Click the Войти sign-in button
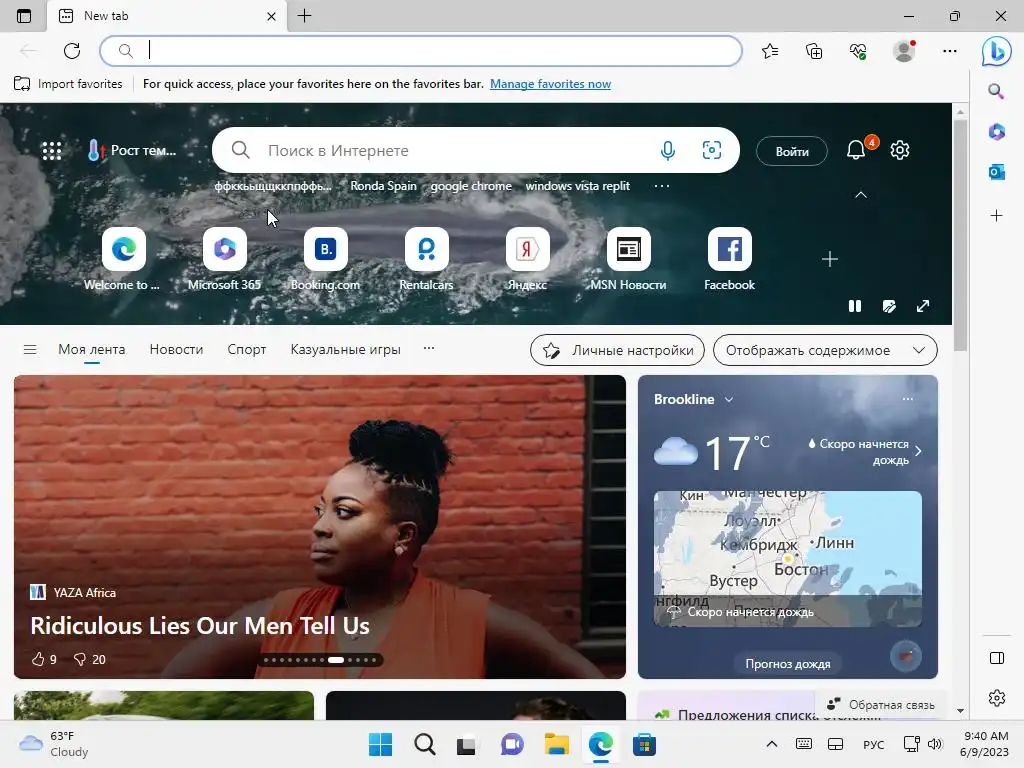This screenshot has width=1024, height=768. click(792, 151)
